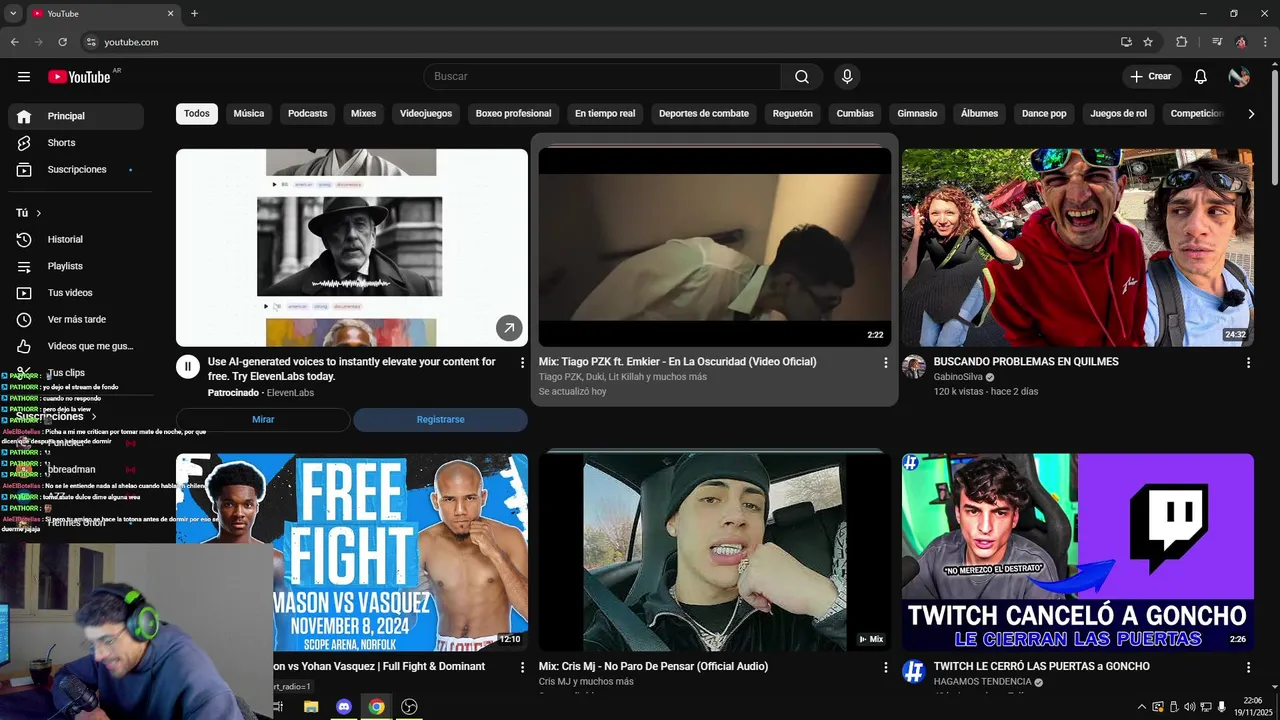The width and height of the screenshot is (1280, 720).
Task: Start voice search with the microphone
Action: tap(847, 77)
